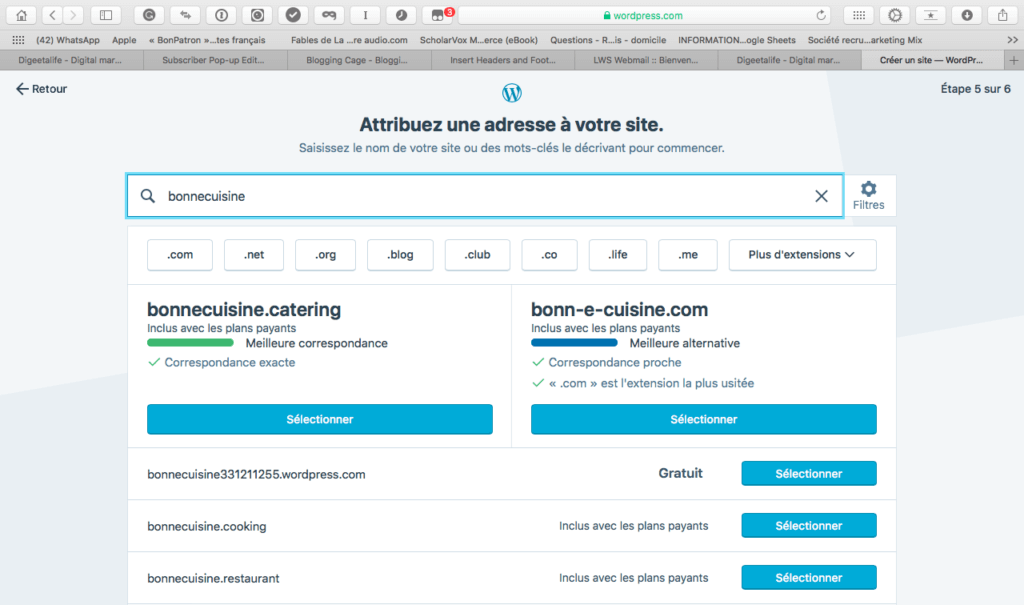Open the Questions - domicile bookmark
1024x605 pixels.
608,40
